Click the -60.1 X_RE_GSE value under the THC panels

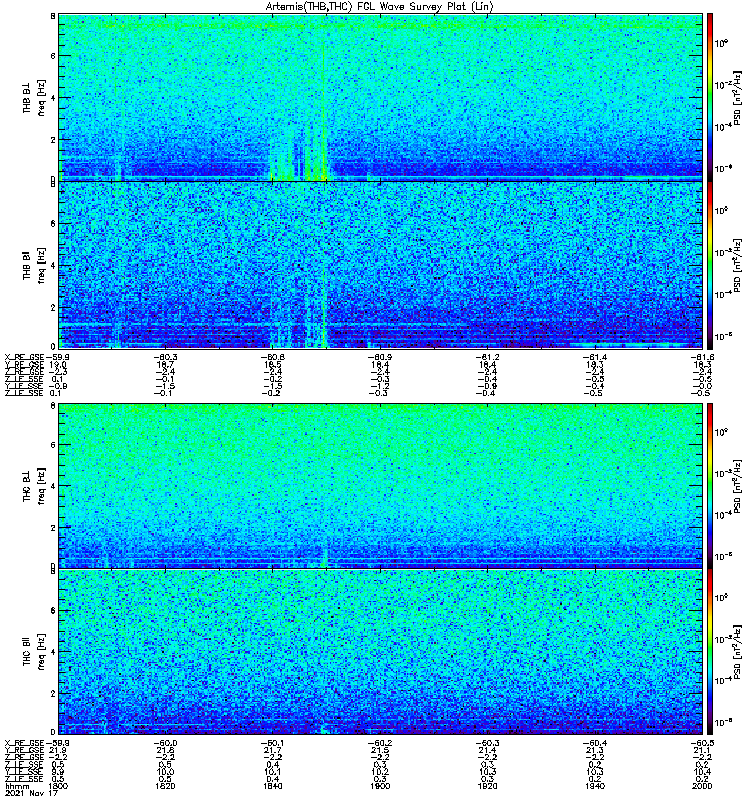click(272, 743)
